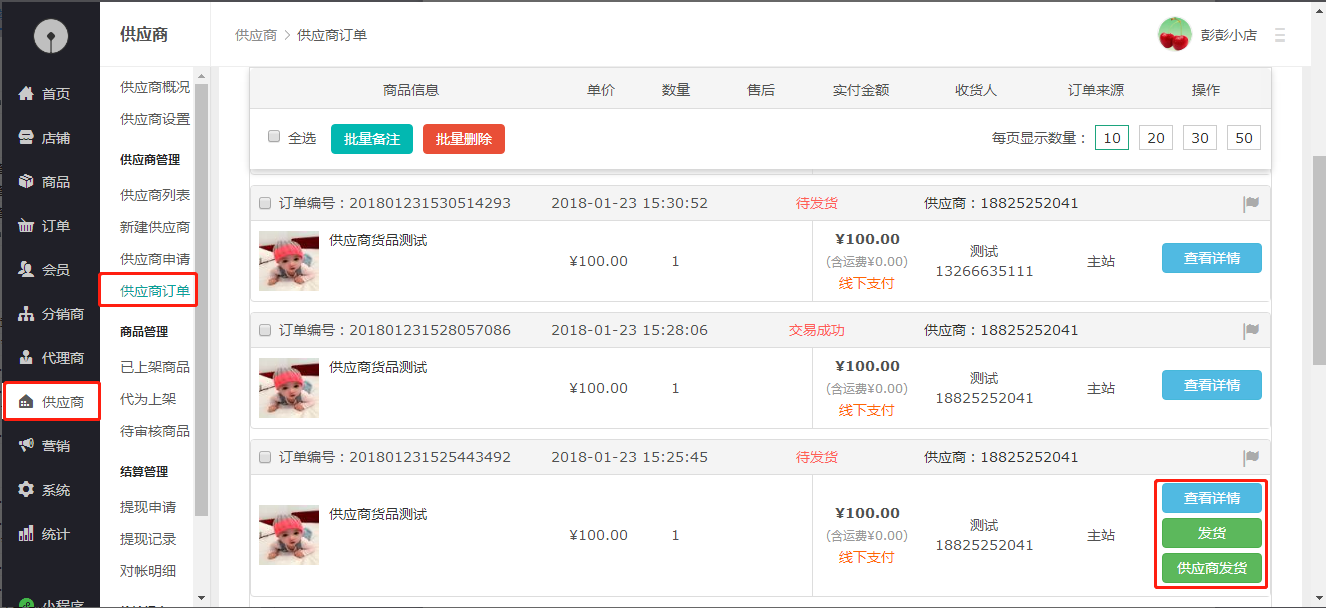Click the 批量备注 button

[x=371, y=139]
